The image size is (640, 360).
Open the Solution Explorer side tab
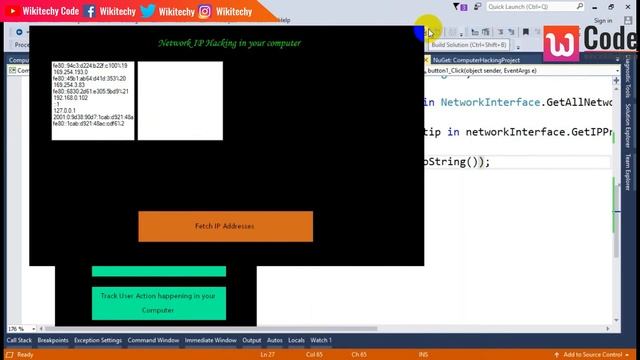pyautogui.click(x=628, y=126)
